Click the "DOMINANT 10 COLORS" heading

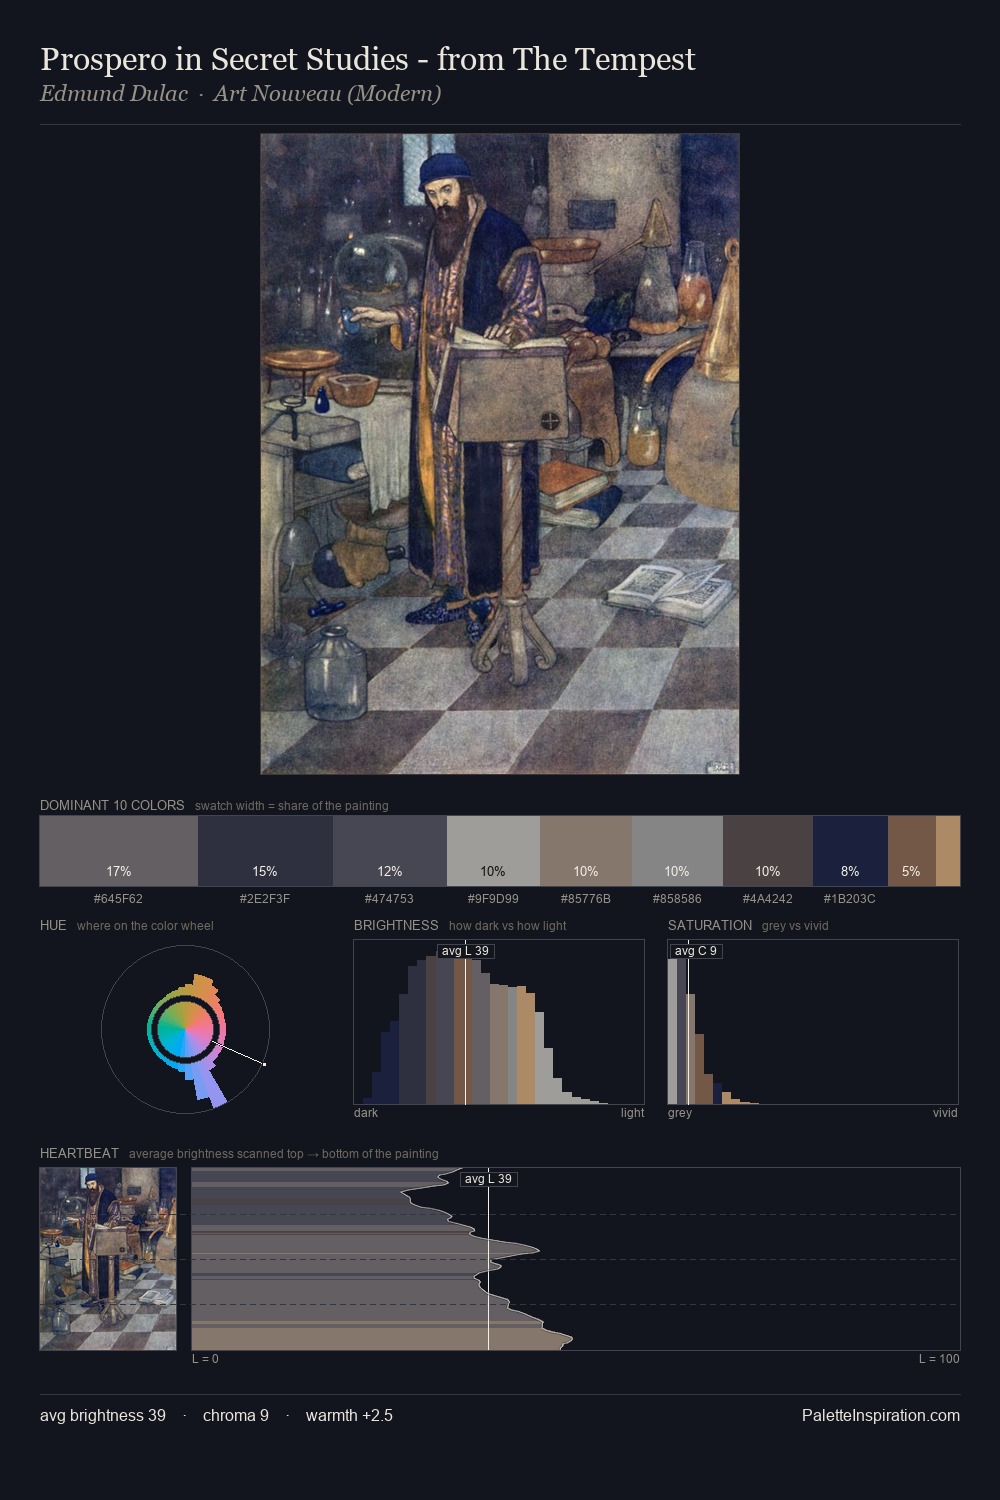(x=112, y=805)
